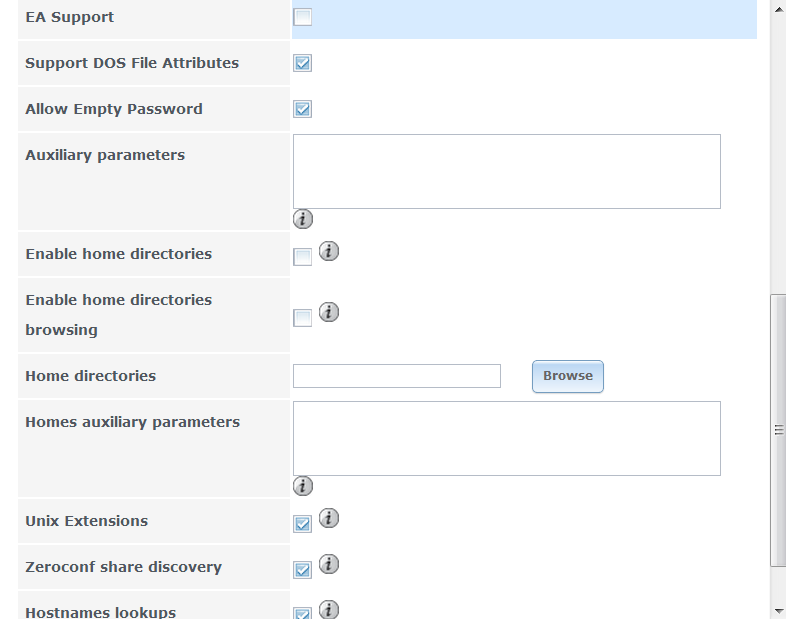
Task: Click info icon beside Enable home directories
Action: coord(329,251)
